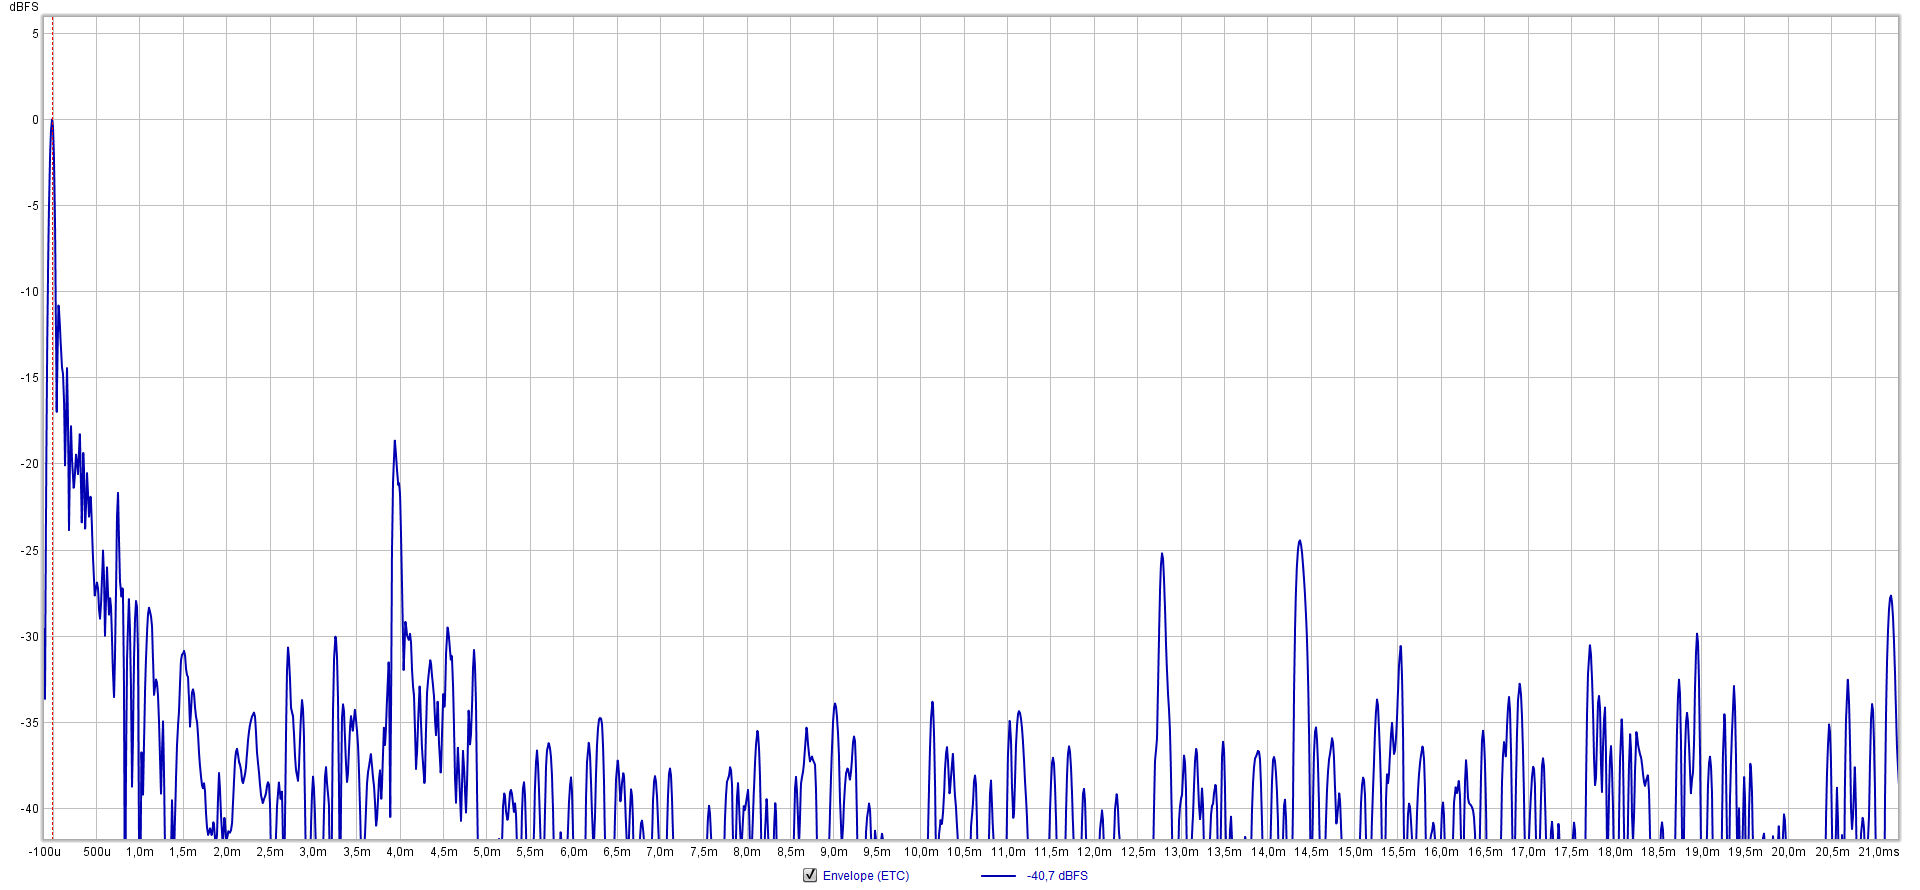Image resolution: width=1920 pixels, height=890 pixels.
Task: Select the tall peak just before 13,0m
Action: coord(1162,554)
